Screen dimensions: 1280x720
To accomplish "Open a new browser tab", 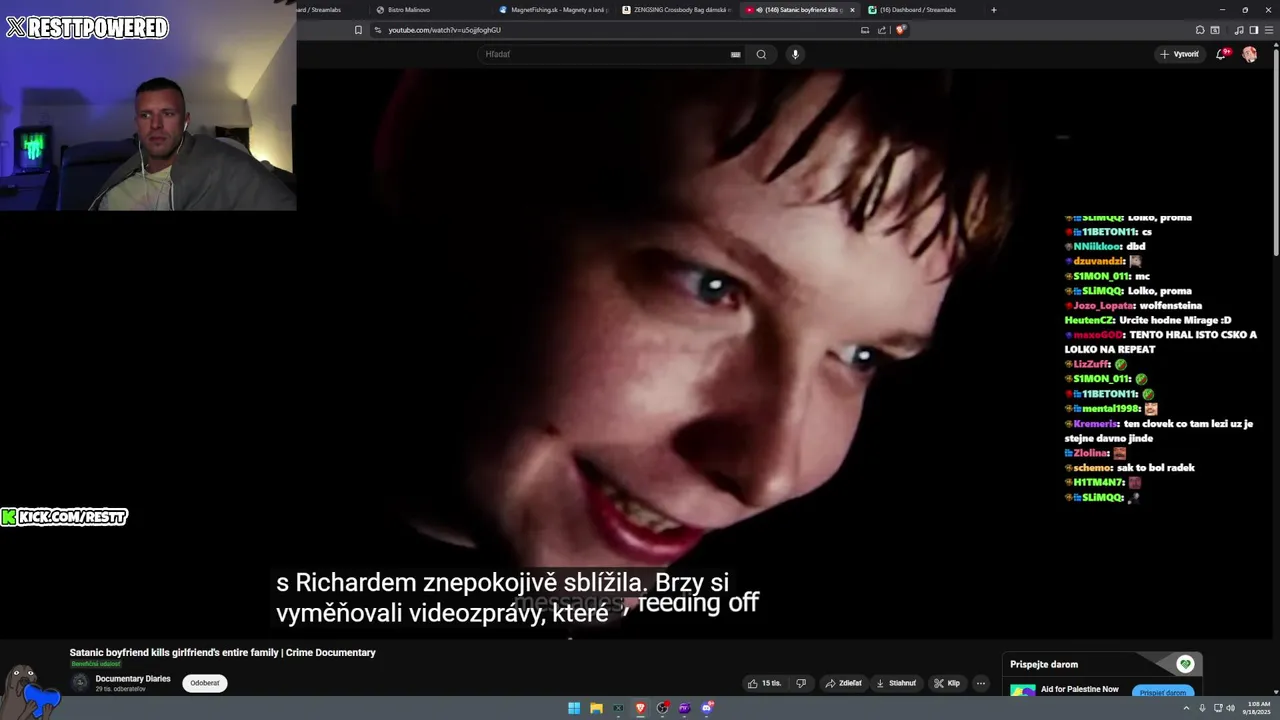I will [x=993, y=10].
